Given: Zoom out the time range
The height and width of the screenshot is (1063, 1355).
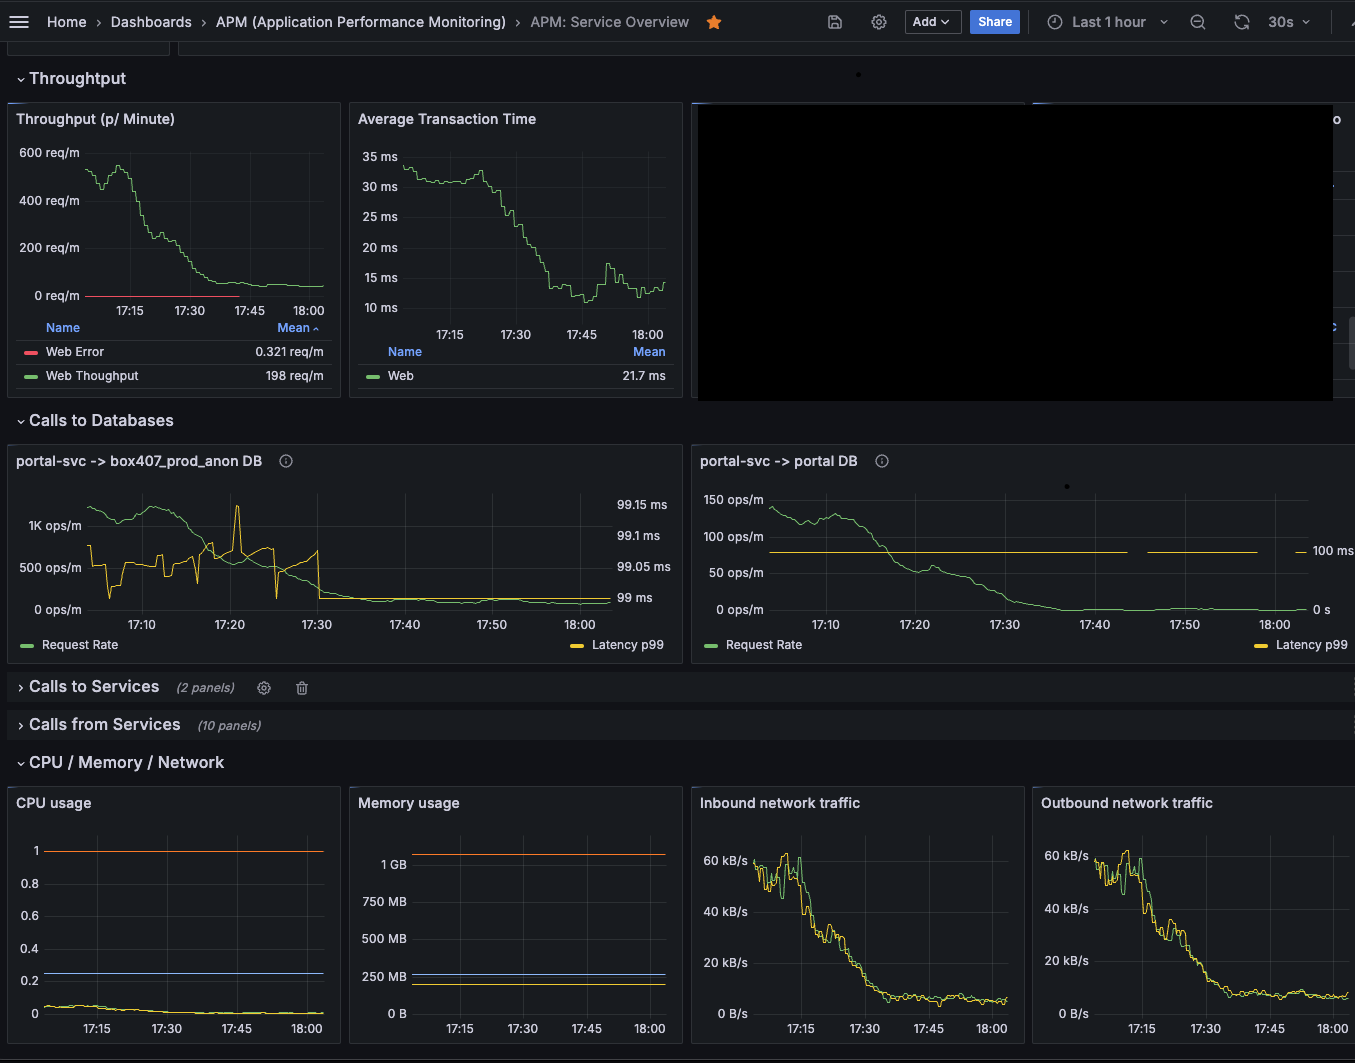Looking at the screenshot, I should [1197, 22].
